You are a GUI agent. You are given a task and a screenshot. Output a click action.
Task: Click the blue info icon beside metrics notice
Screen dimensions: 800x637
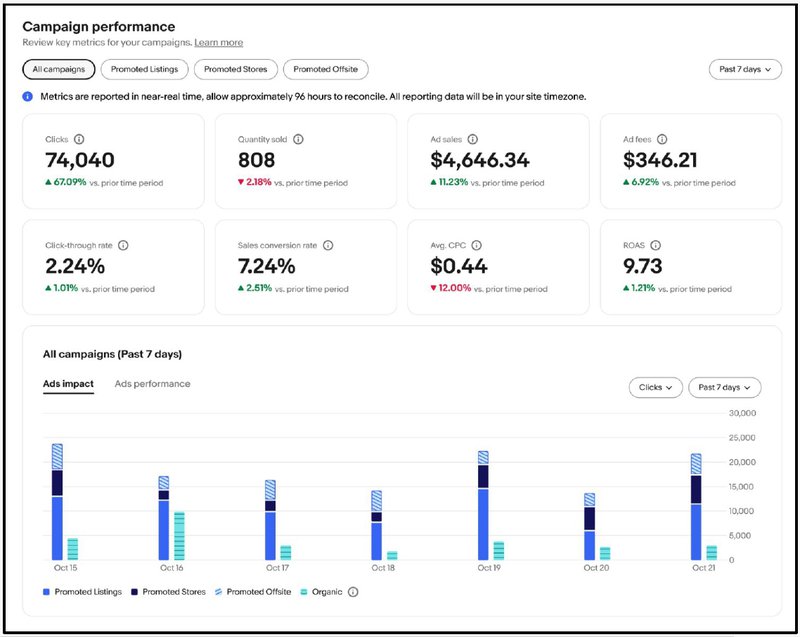pyautogui.click(x=28, y=96)
